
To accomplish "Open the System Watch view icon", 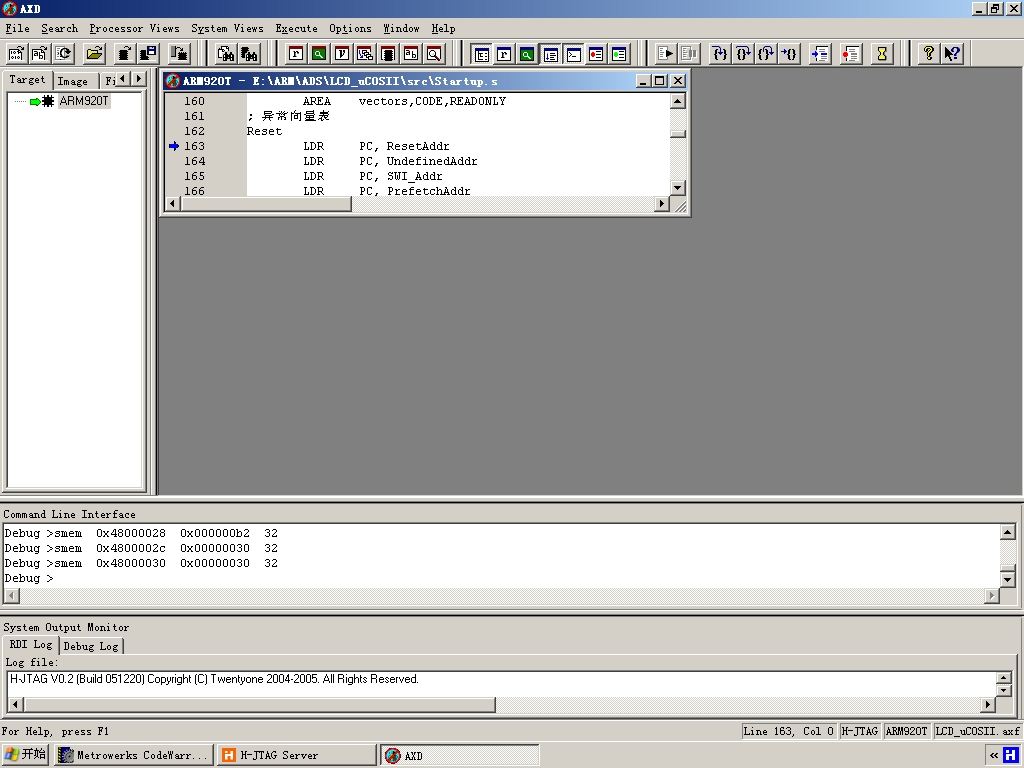I will [x=527, y=54].
